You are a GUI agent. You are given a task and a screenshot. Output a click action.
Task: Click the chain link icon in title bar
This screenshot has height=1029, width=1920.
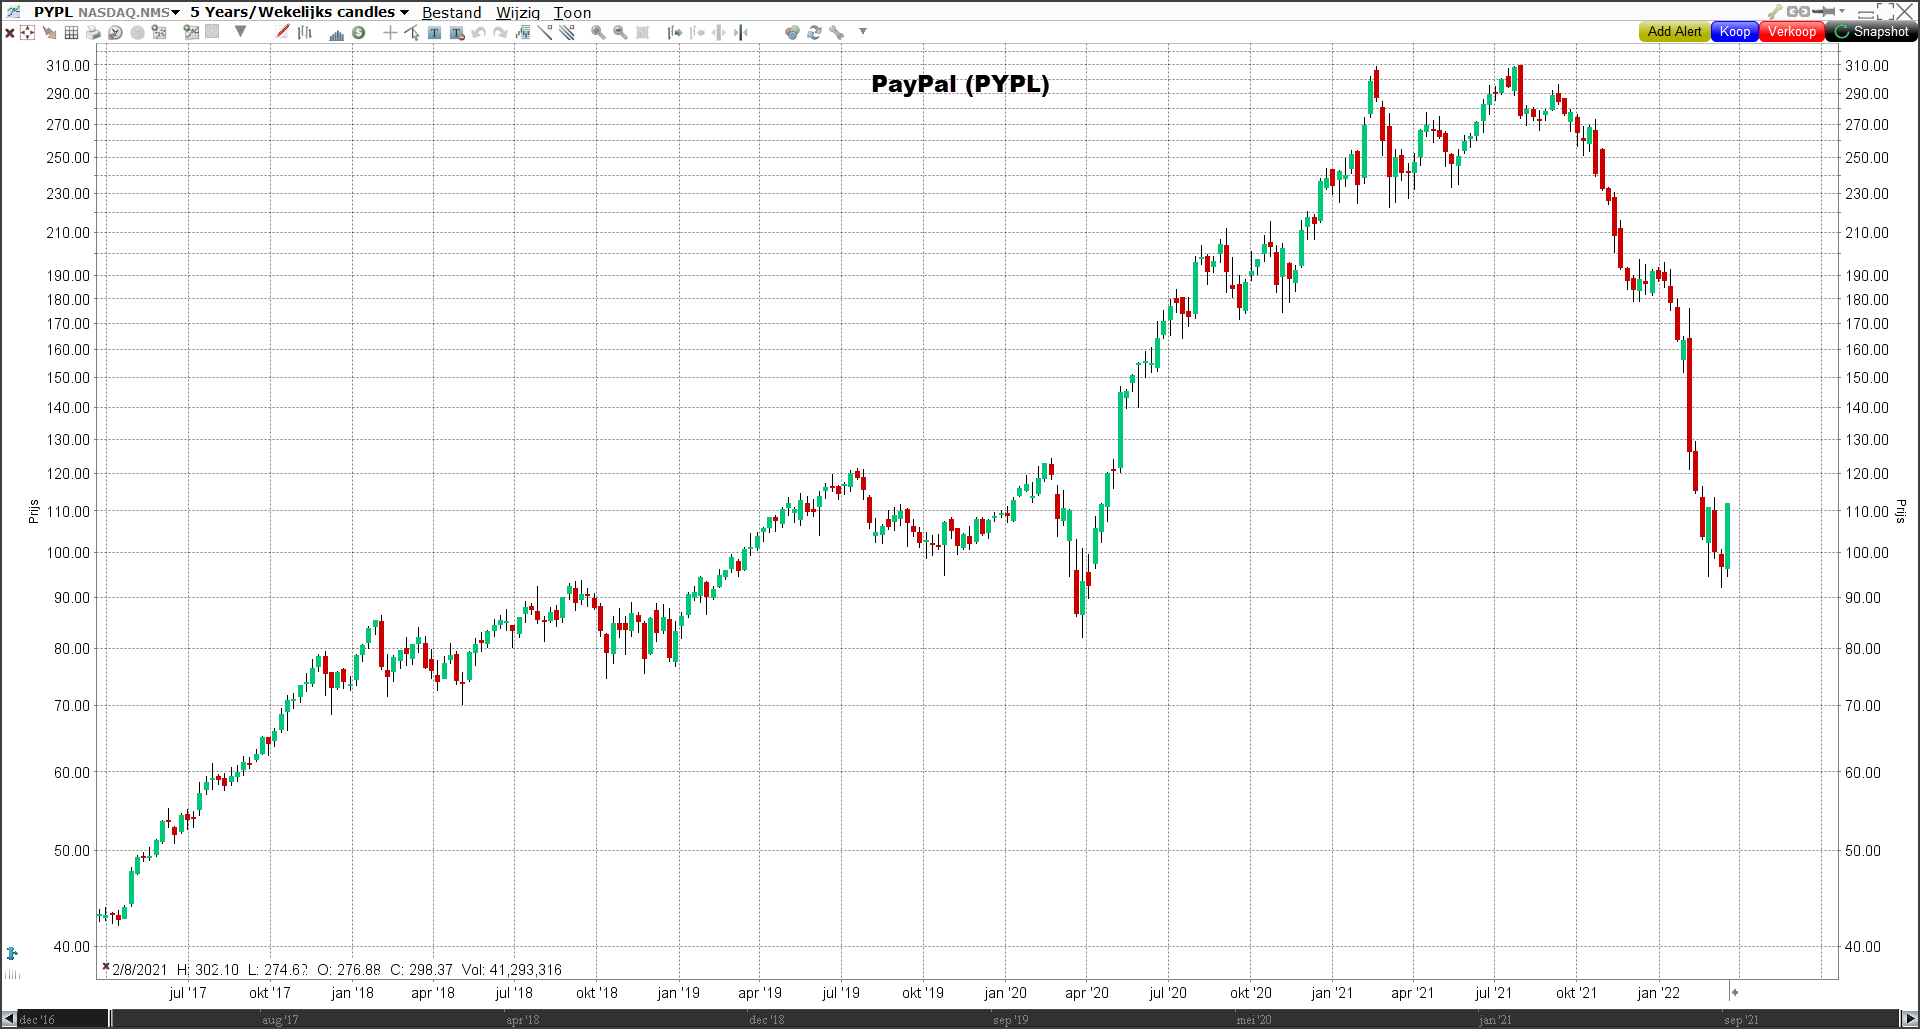coord(1798,11)
